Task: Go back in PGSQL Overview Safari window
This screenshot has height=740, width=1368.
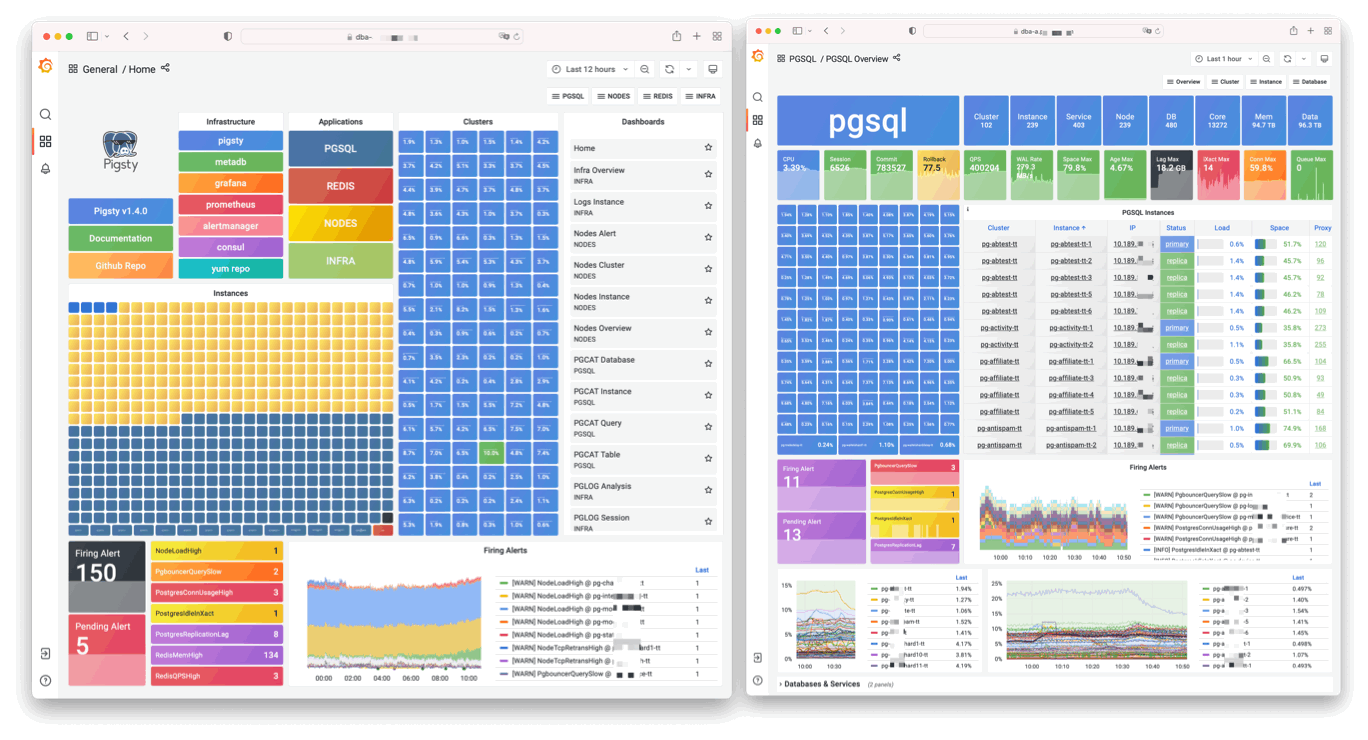Action: (826, 31)
